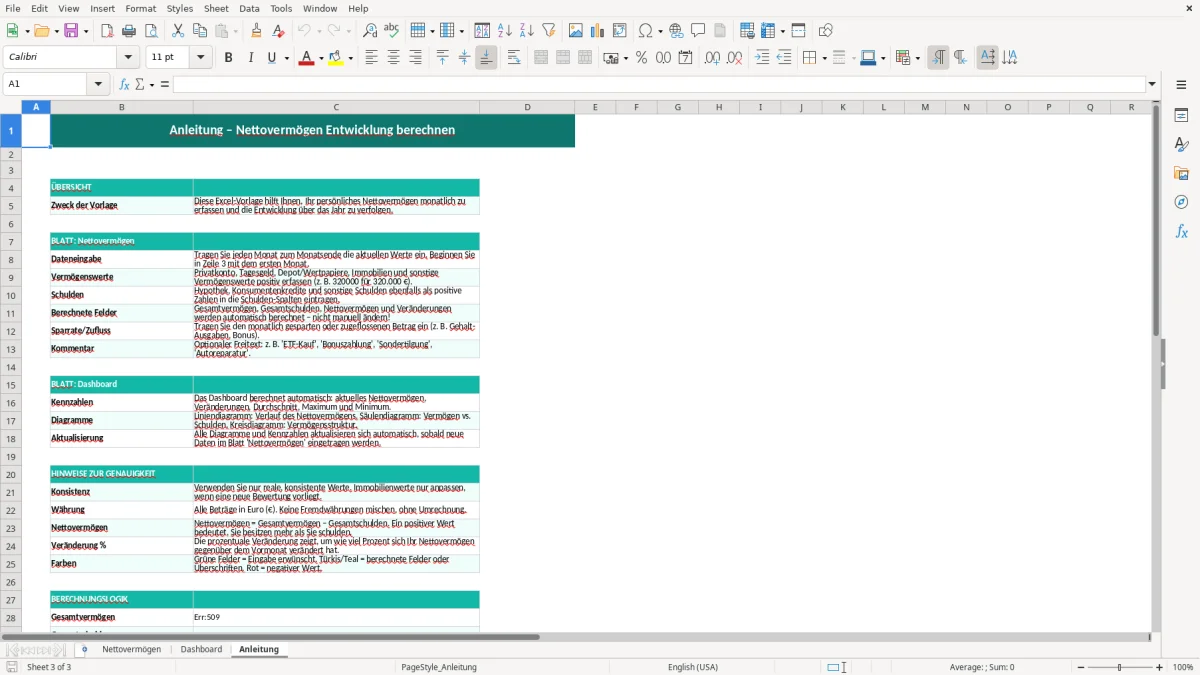Toggle Print Preview icon
The width and height of the screenshot is (1200, 675).
[151, 31]
